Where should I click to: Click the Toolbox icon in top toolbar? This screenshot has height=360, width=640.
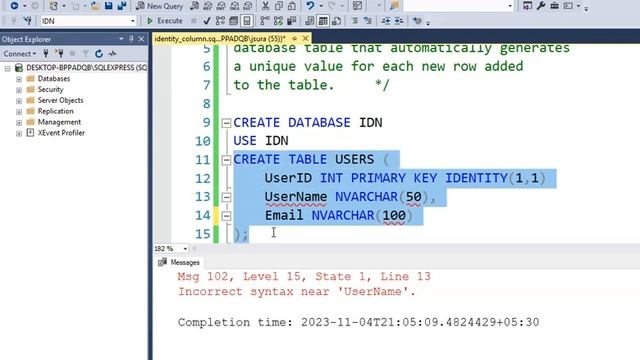tap(554, 6)
